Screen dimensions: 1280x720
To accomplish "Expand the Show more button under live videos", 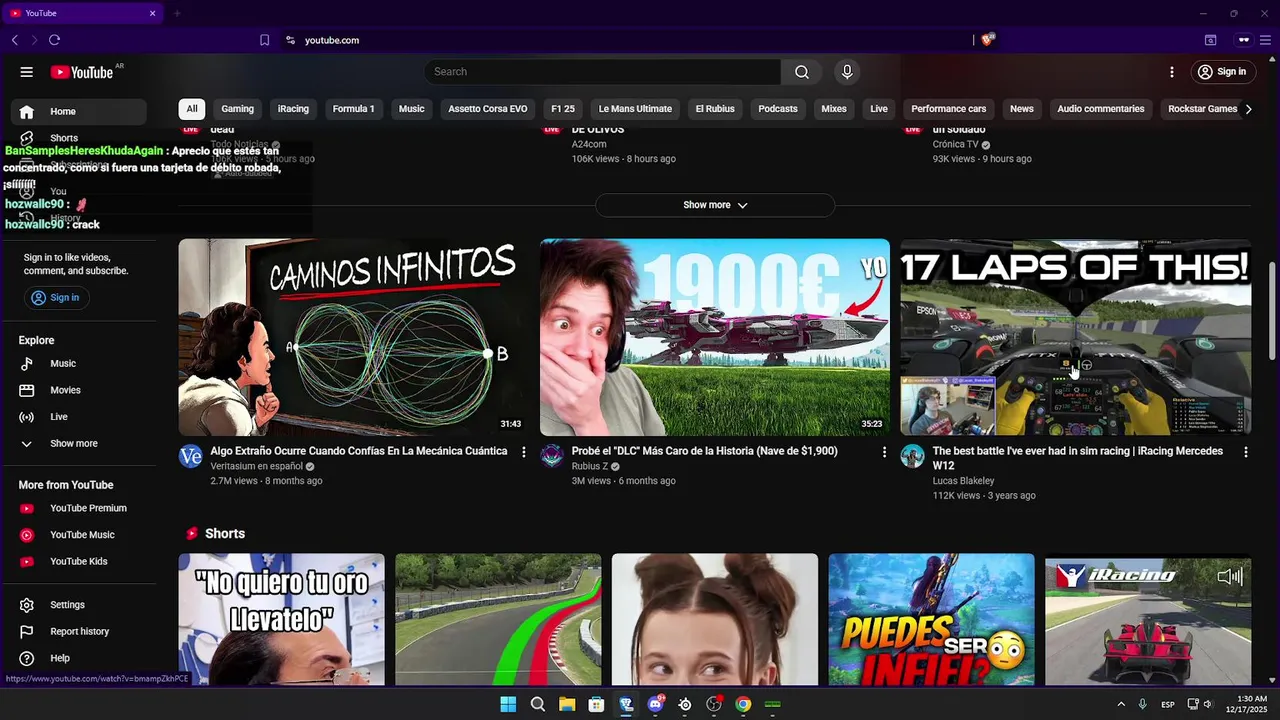I will point(715,205).
